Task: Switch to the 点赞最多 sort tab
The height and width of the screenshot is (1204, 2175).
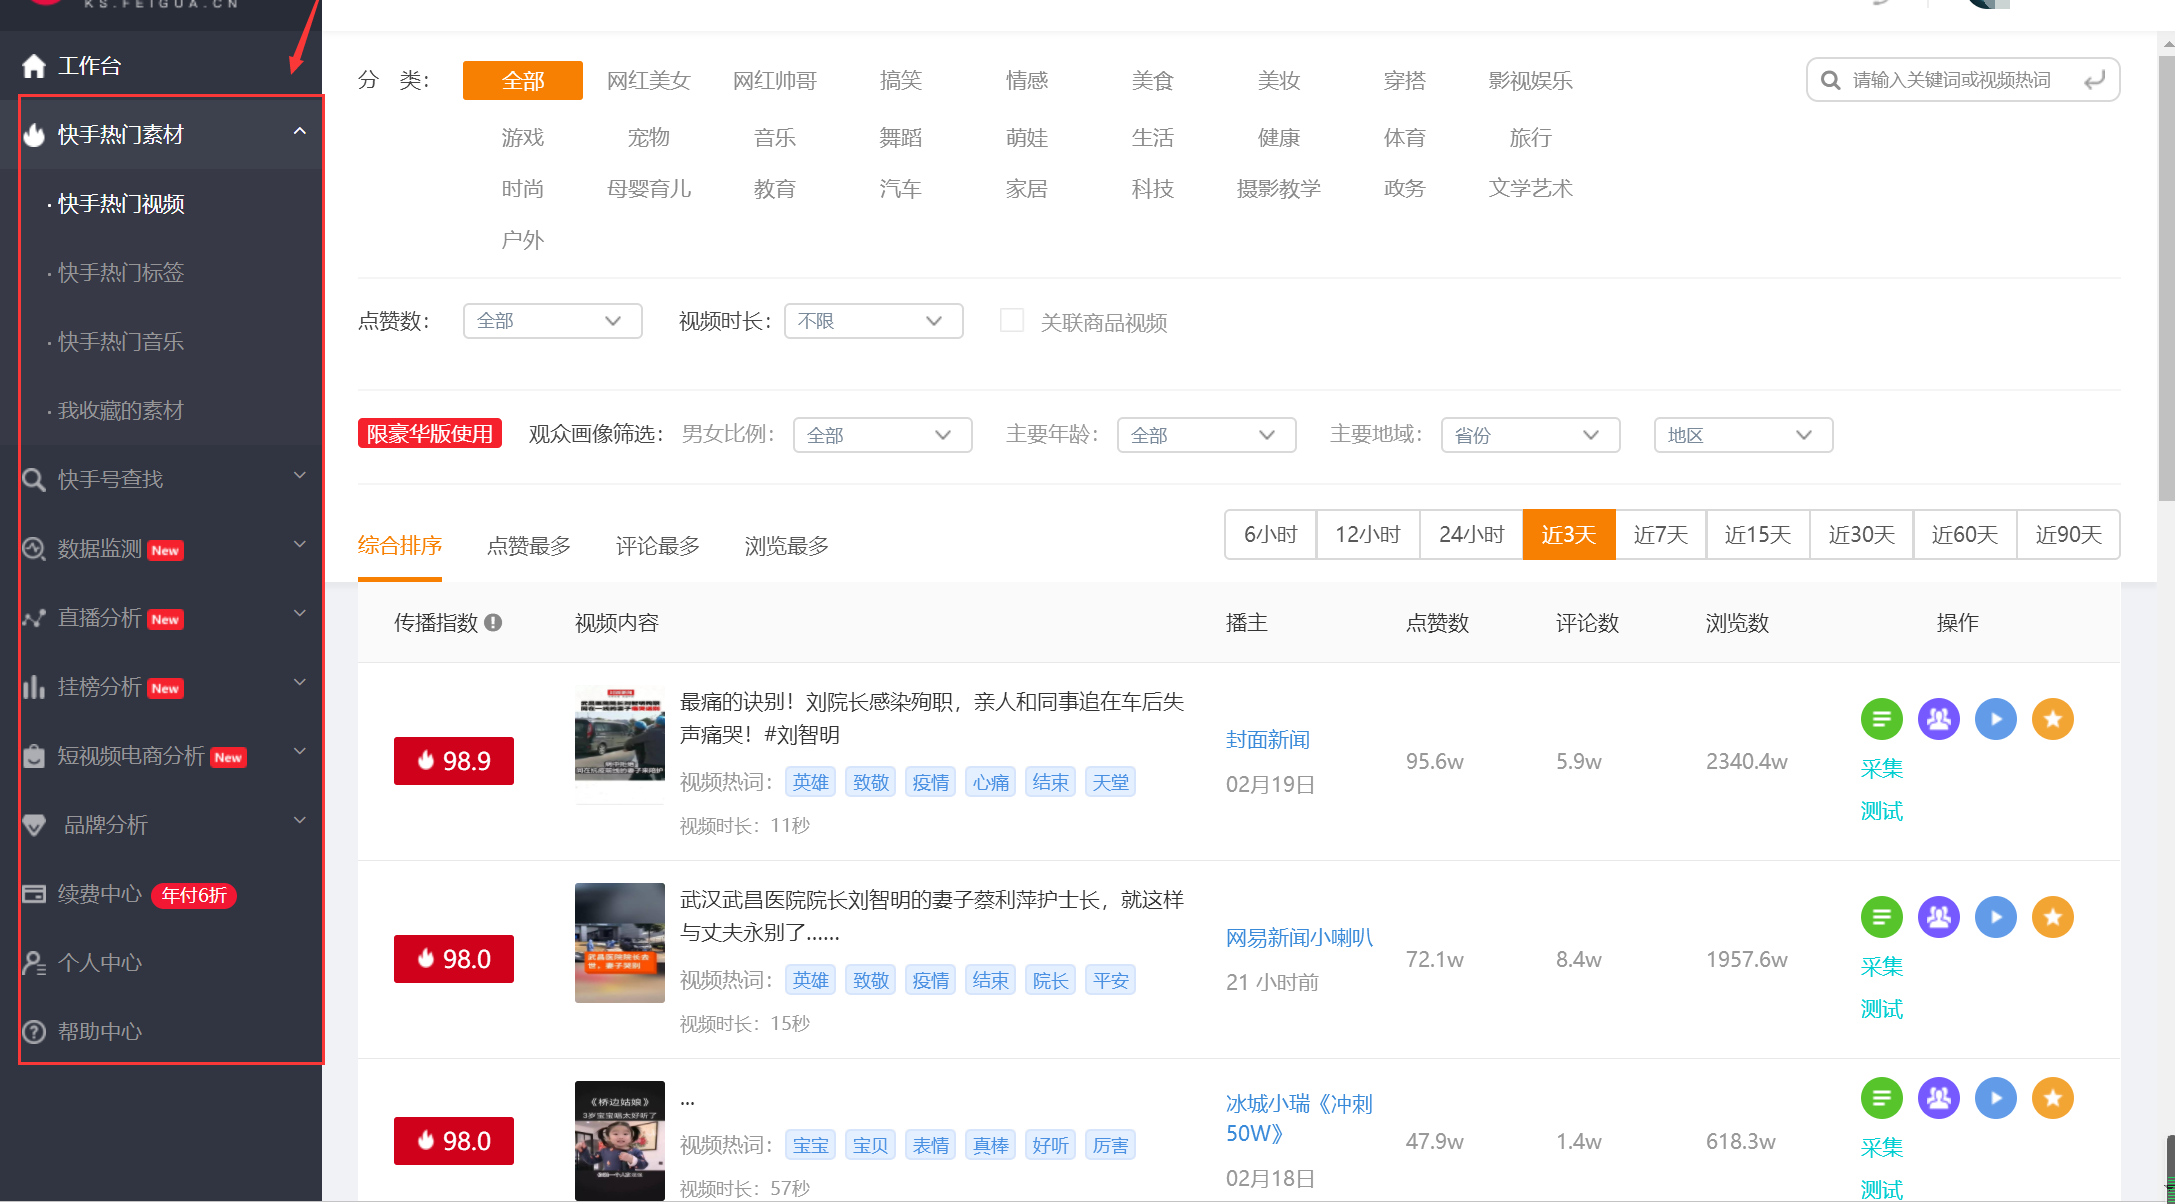Action: point(529,546)
